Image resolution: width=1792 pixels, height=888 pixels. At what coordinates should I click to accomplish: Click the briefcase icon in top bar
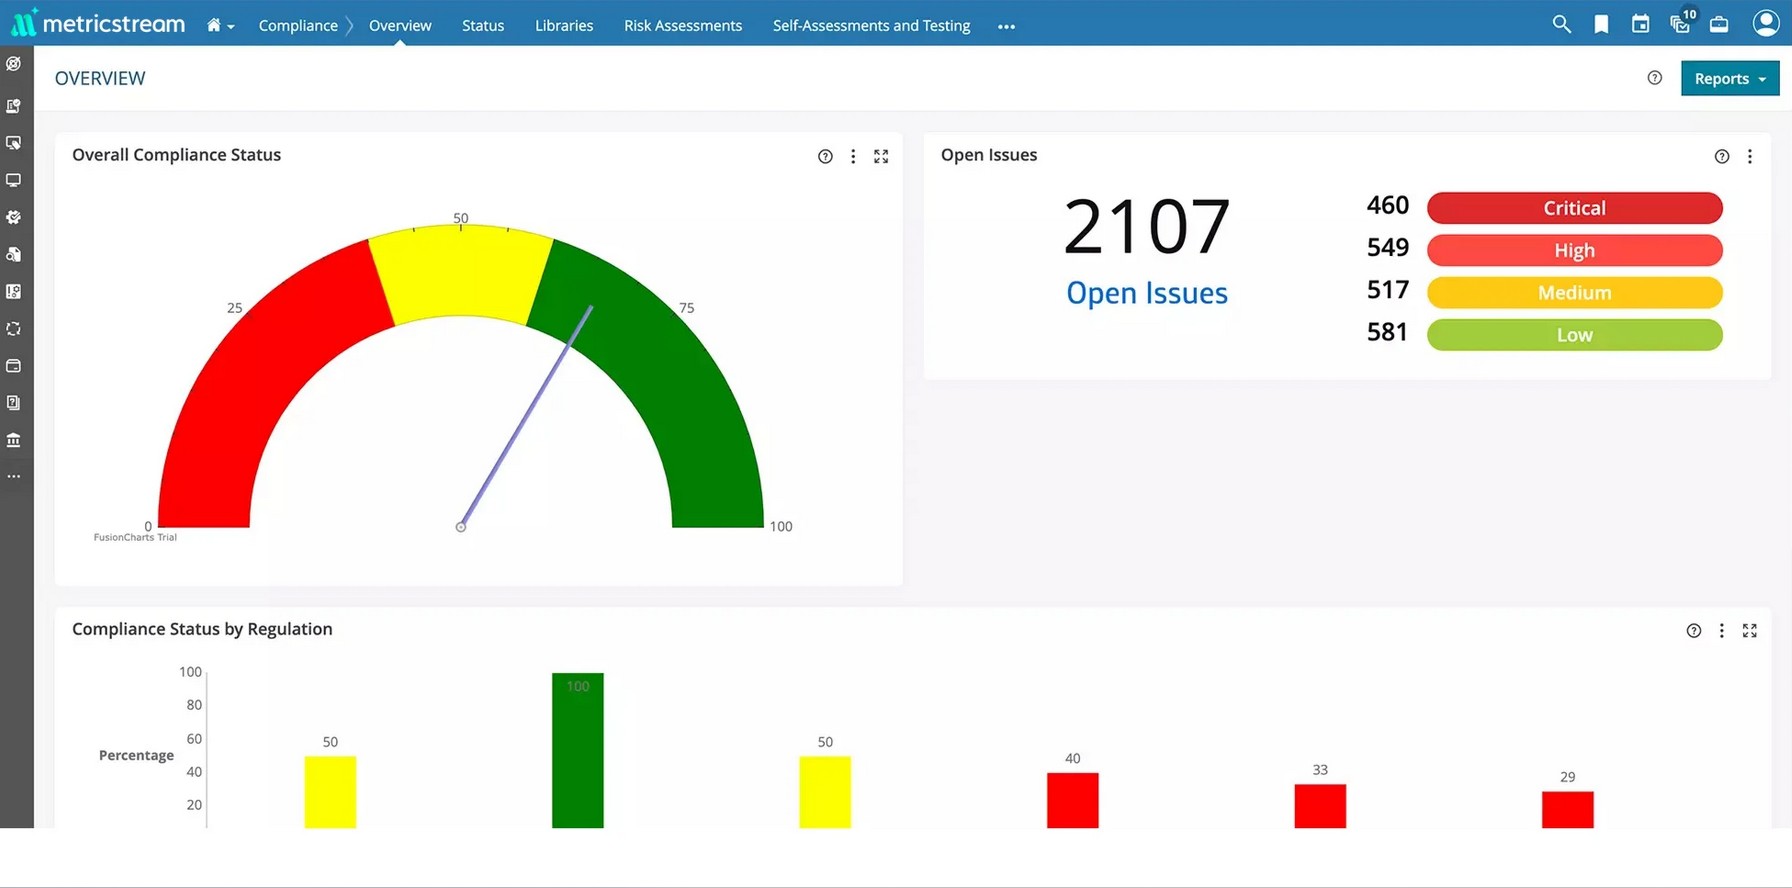[x=1719, y=24]
